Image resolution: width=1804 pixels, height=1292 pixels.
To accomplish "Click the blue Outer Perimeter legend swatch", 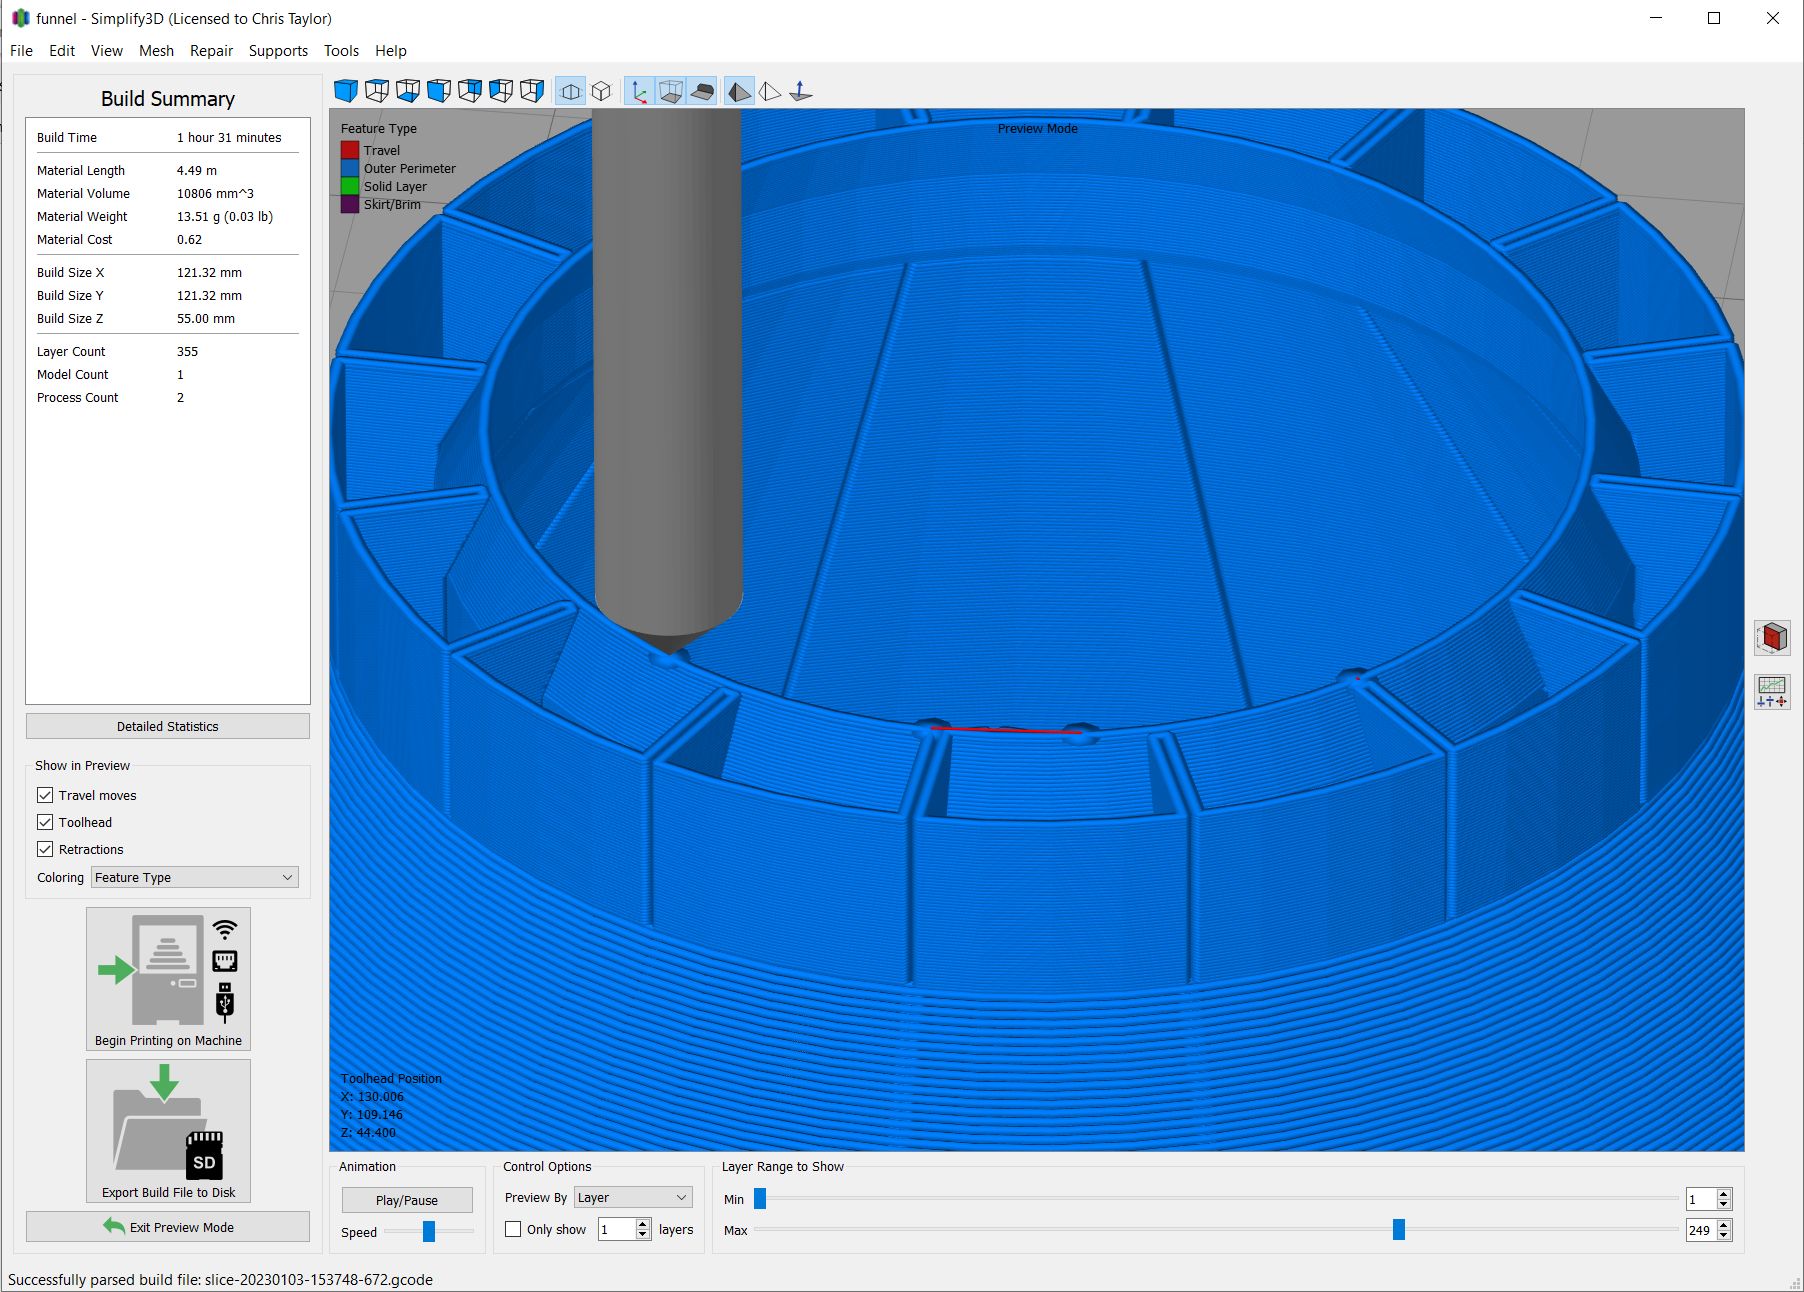I will tap(350, 168).
